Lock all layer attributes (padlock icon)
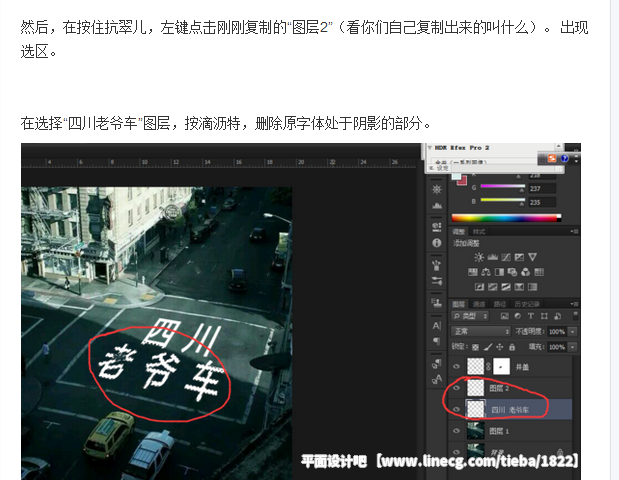The image size is (619, 480). [512, 347]
